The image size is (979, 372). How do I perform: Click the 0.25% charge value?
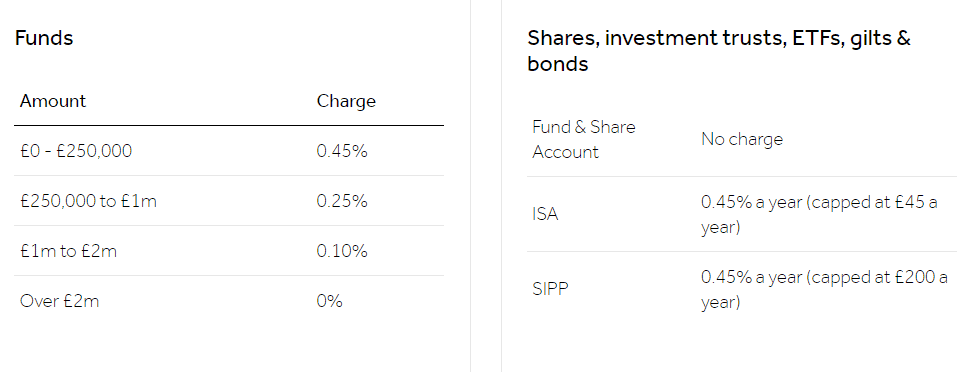point(342,201)
